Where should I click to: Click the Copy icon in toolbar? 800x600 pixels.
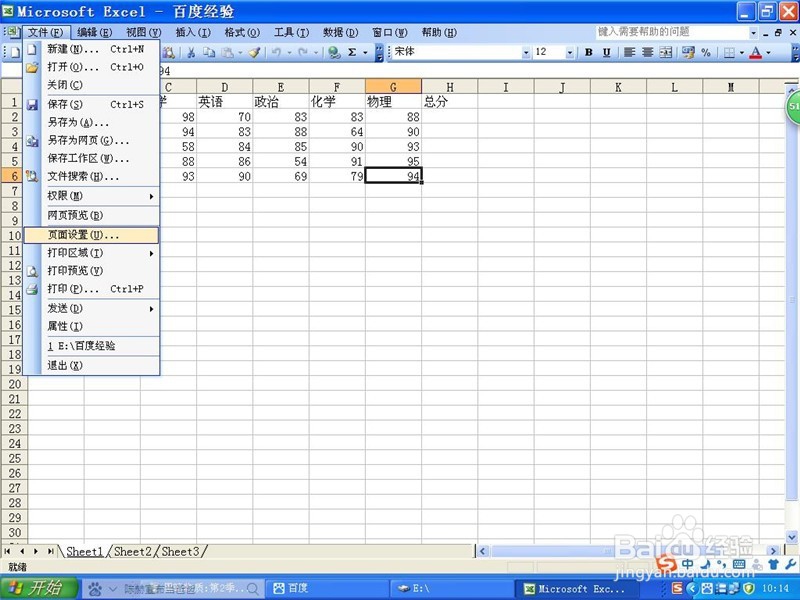[x=209, y=52]
